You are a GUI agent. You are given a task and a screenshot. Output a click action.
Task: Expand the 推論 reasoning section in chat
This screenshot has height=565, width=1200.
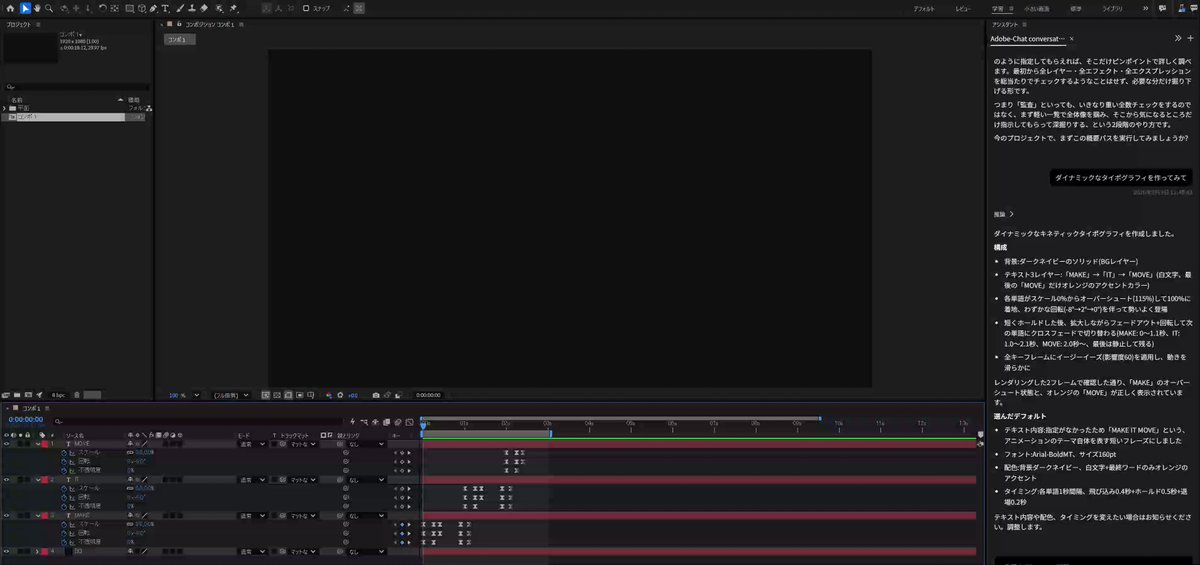tap(1003, 214)
